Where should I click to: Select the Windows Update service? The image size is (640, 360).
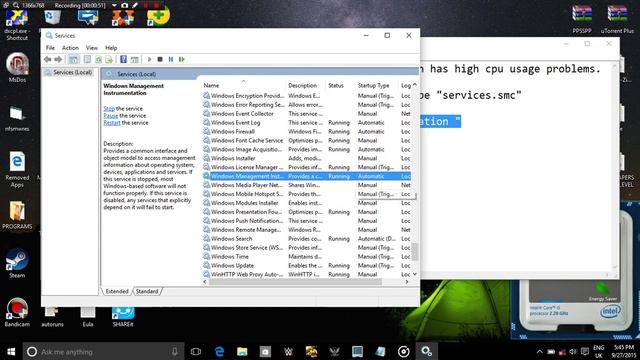point(307,265)
